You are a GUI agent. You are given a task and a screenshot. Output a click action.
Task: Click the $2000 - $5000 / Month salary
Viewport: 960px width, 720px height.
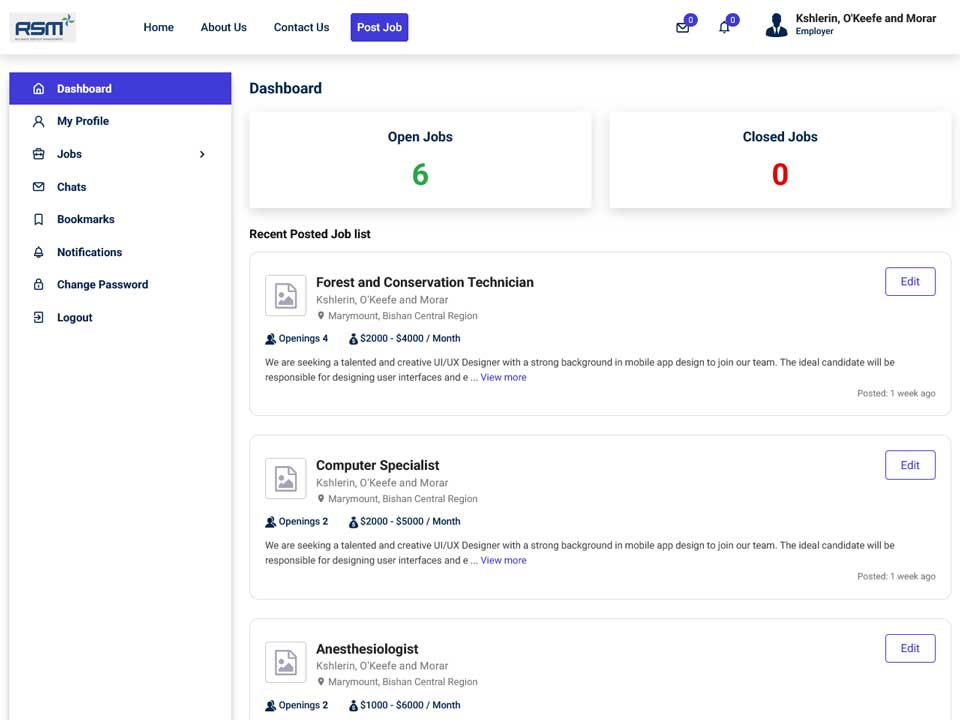pyautogui.click(x=410, y=522)
